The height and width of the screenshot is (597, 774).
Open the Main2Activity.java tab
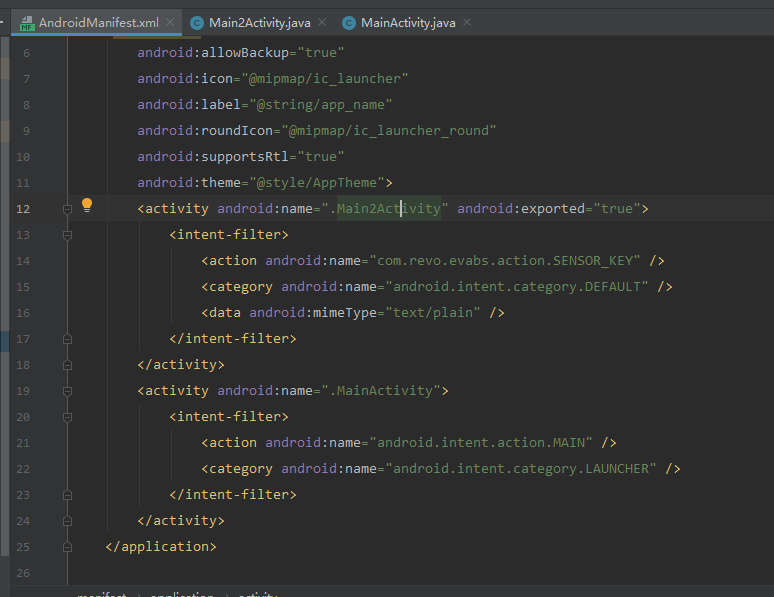click(260, 23)
